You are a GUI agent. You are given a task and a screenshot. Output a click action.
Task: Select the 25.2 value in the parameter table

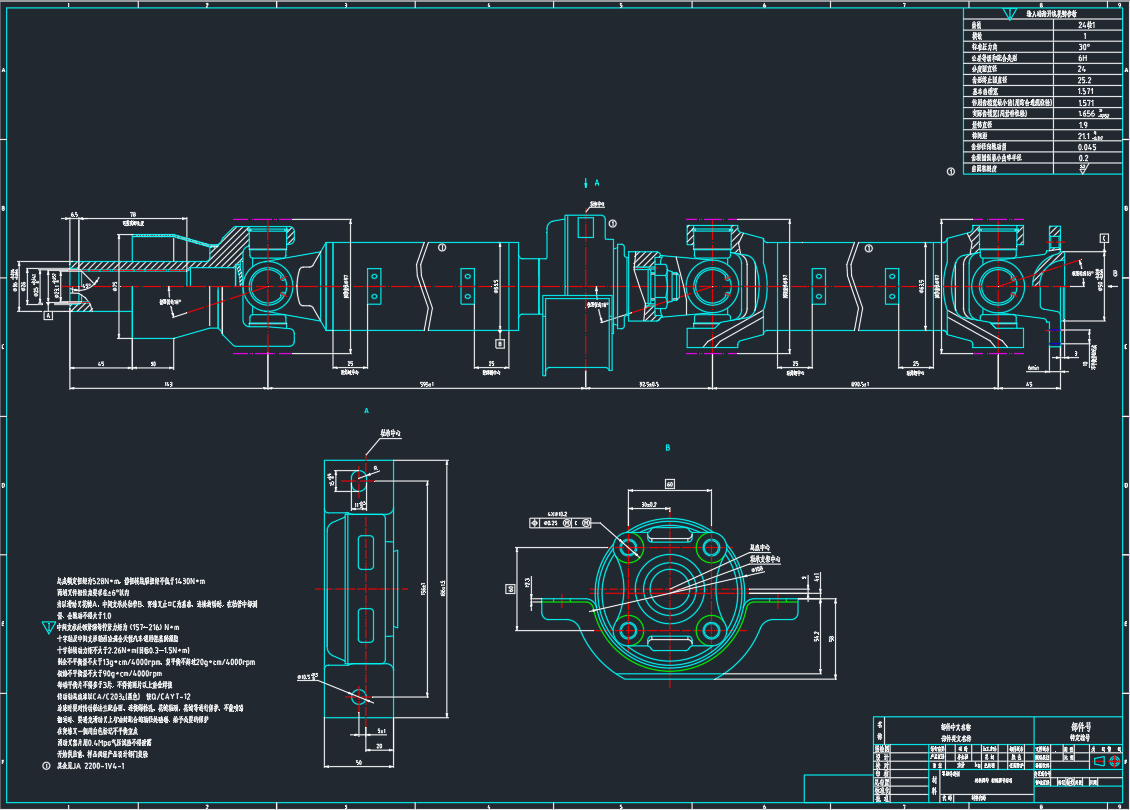(1085, 80)
